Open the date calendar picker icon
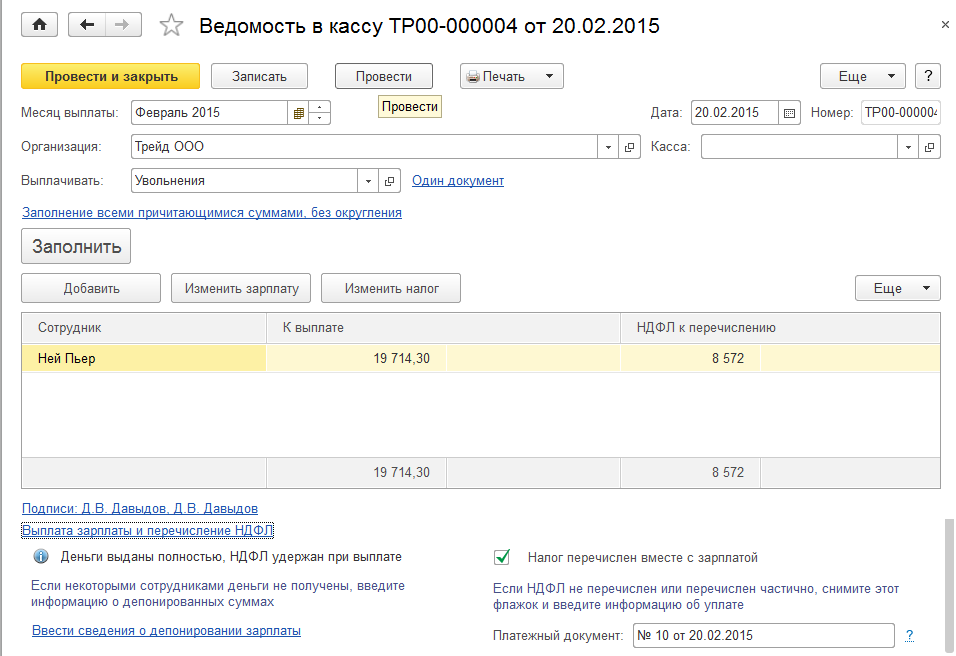The image size is (956, 656). coord(790,113)
